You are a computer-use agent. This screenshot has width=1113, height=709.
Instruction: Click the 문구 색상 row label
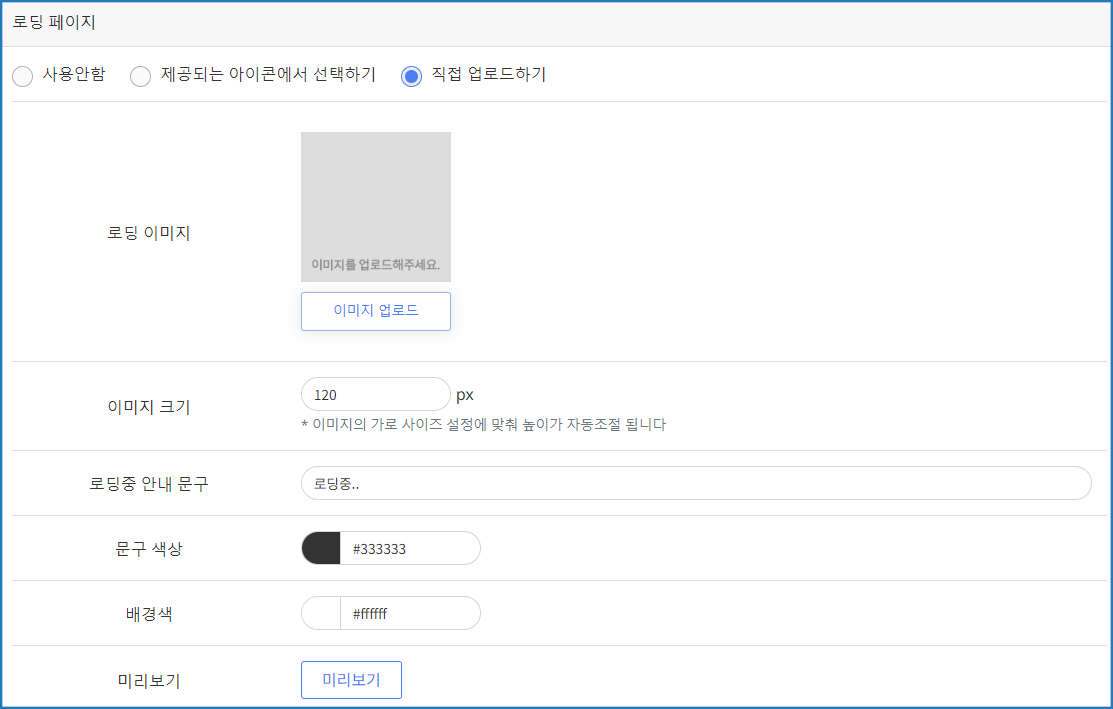tap(149, 549)
